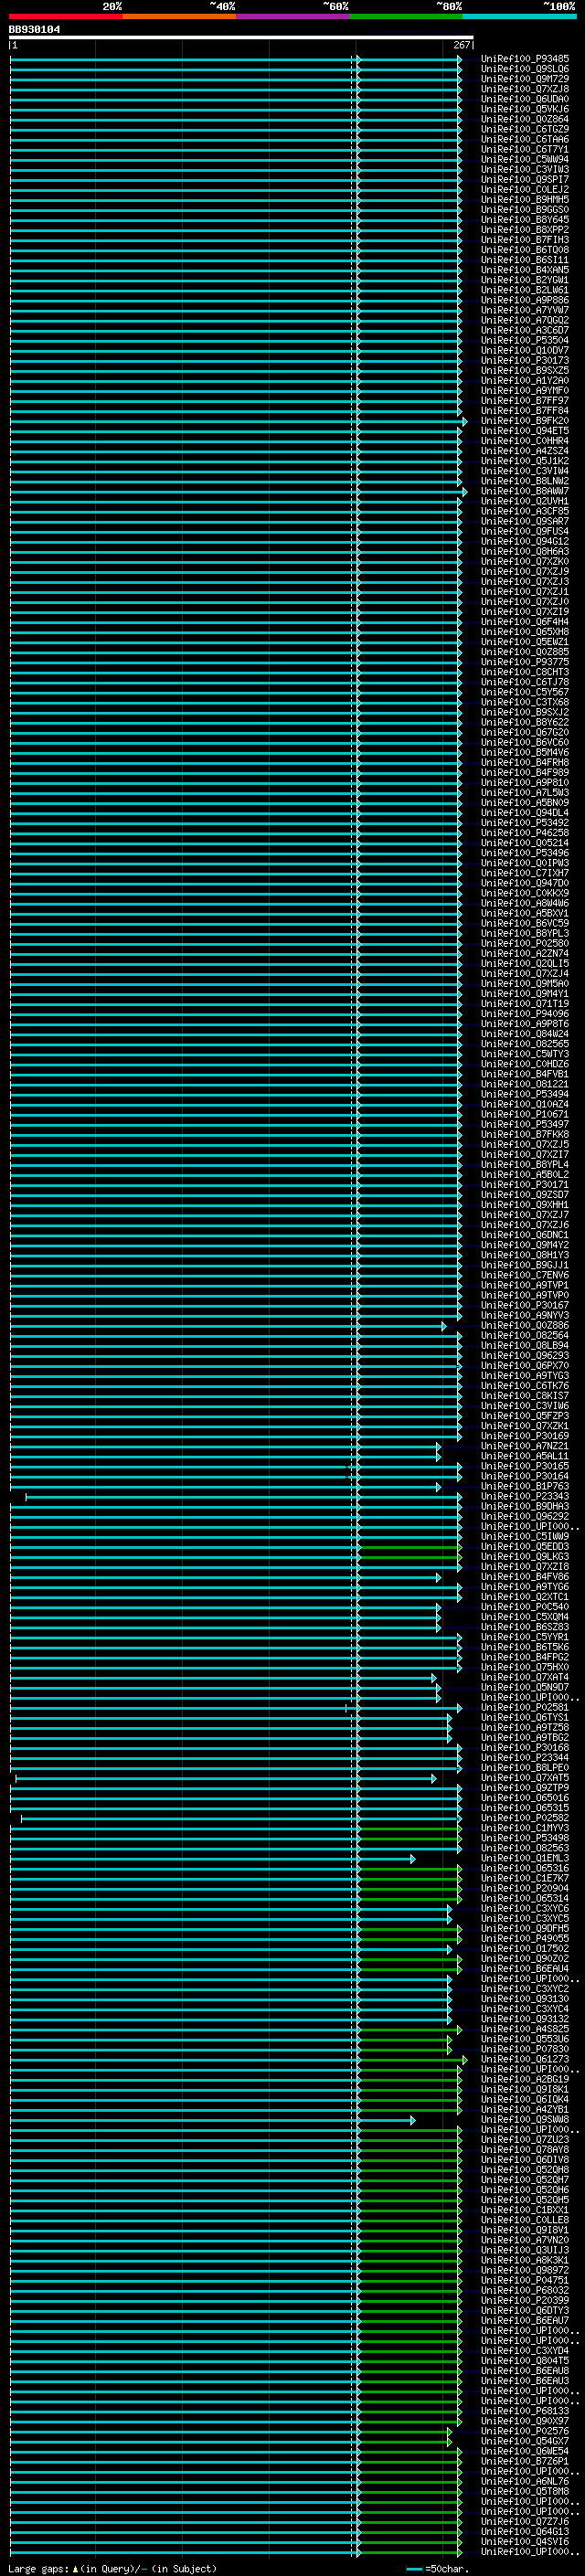Select the UniRef100_B6TQ08 label
585x2576 pixels.
[x=525, y=250]
